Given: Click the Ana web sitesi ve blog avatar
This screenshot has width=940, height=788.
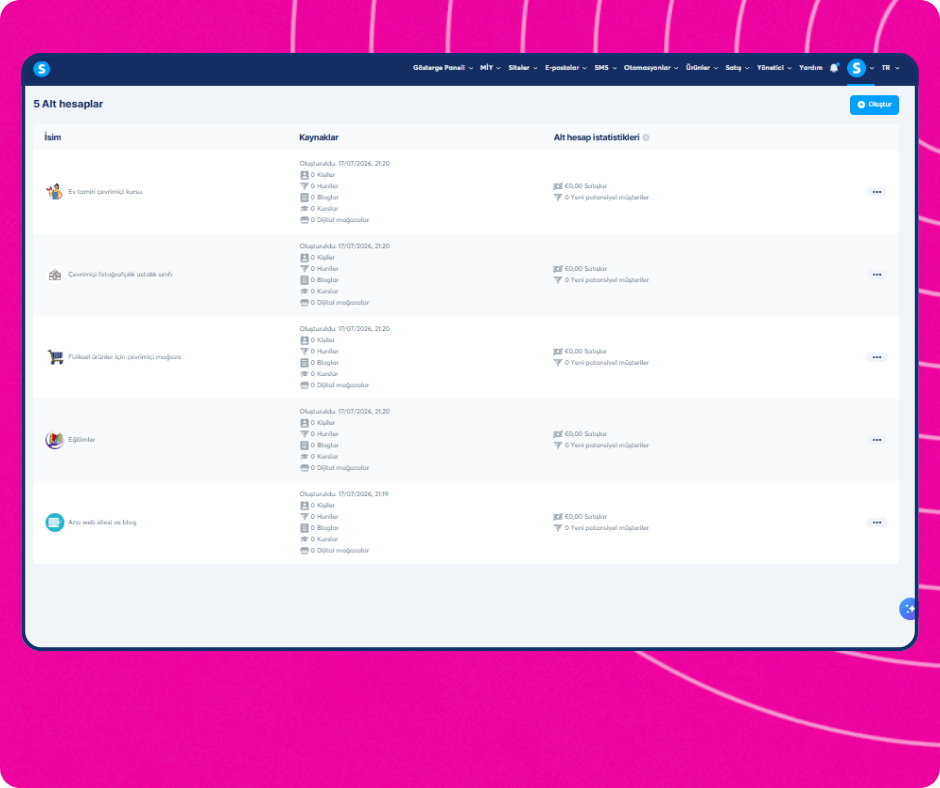Looking at the screenshot, I should pyautogui.click(x=55, y=522).
